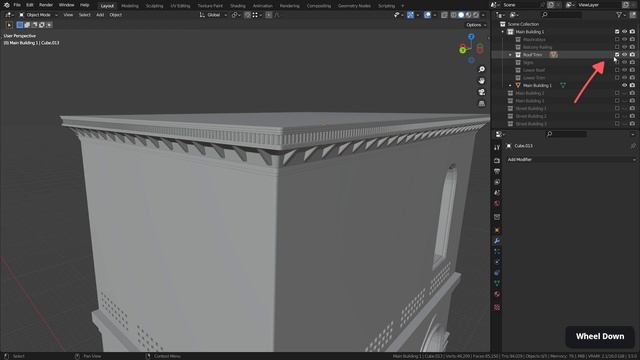Click the blue Z axis on the gizmo
Image resolution: width=640 pixels, height=360 pixels.
[471, 37]
